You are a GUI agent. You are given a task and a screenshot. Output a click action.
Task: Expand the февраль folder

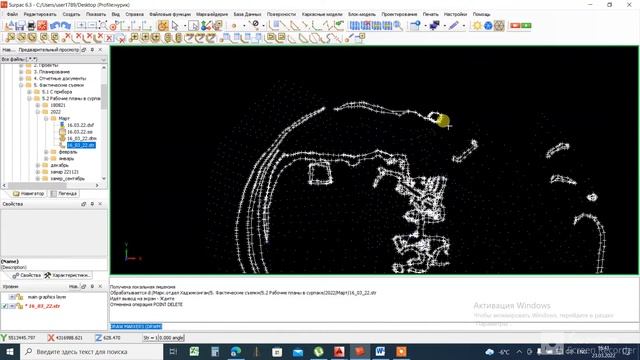click(x=46, y=152)
